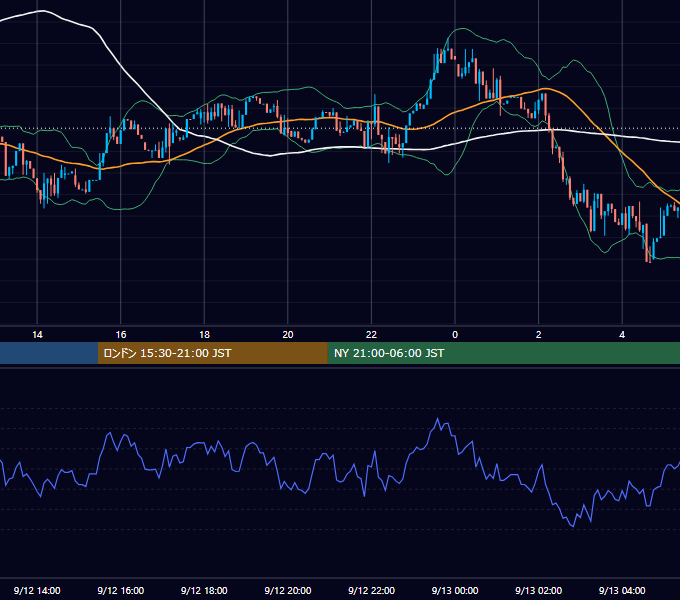The height and width of the screenshot is (600, 680).
Task: Click the 9/13 04:00 time label
Action: point(622,590)
